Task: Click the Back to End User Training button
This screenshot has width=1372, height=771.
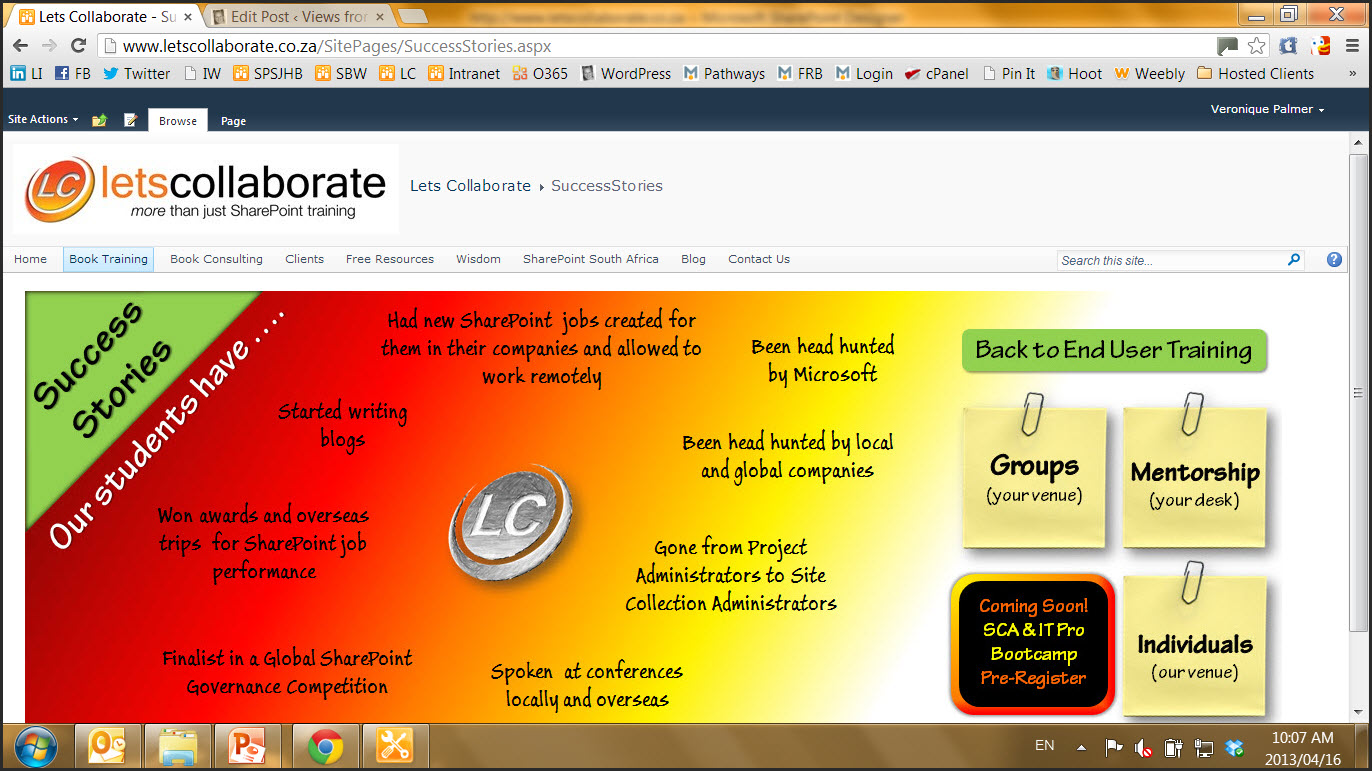Action: (1113, 350)
